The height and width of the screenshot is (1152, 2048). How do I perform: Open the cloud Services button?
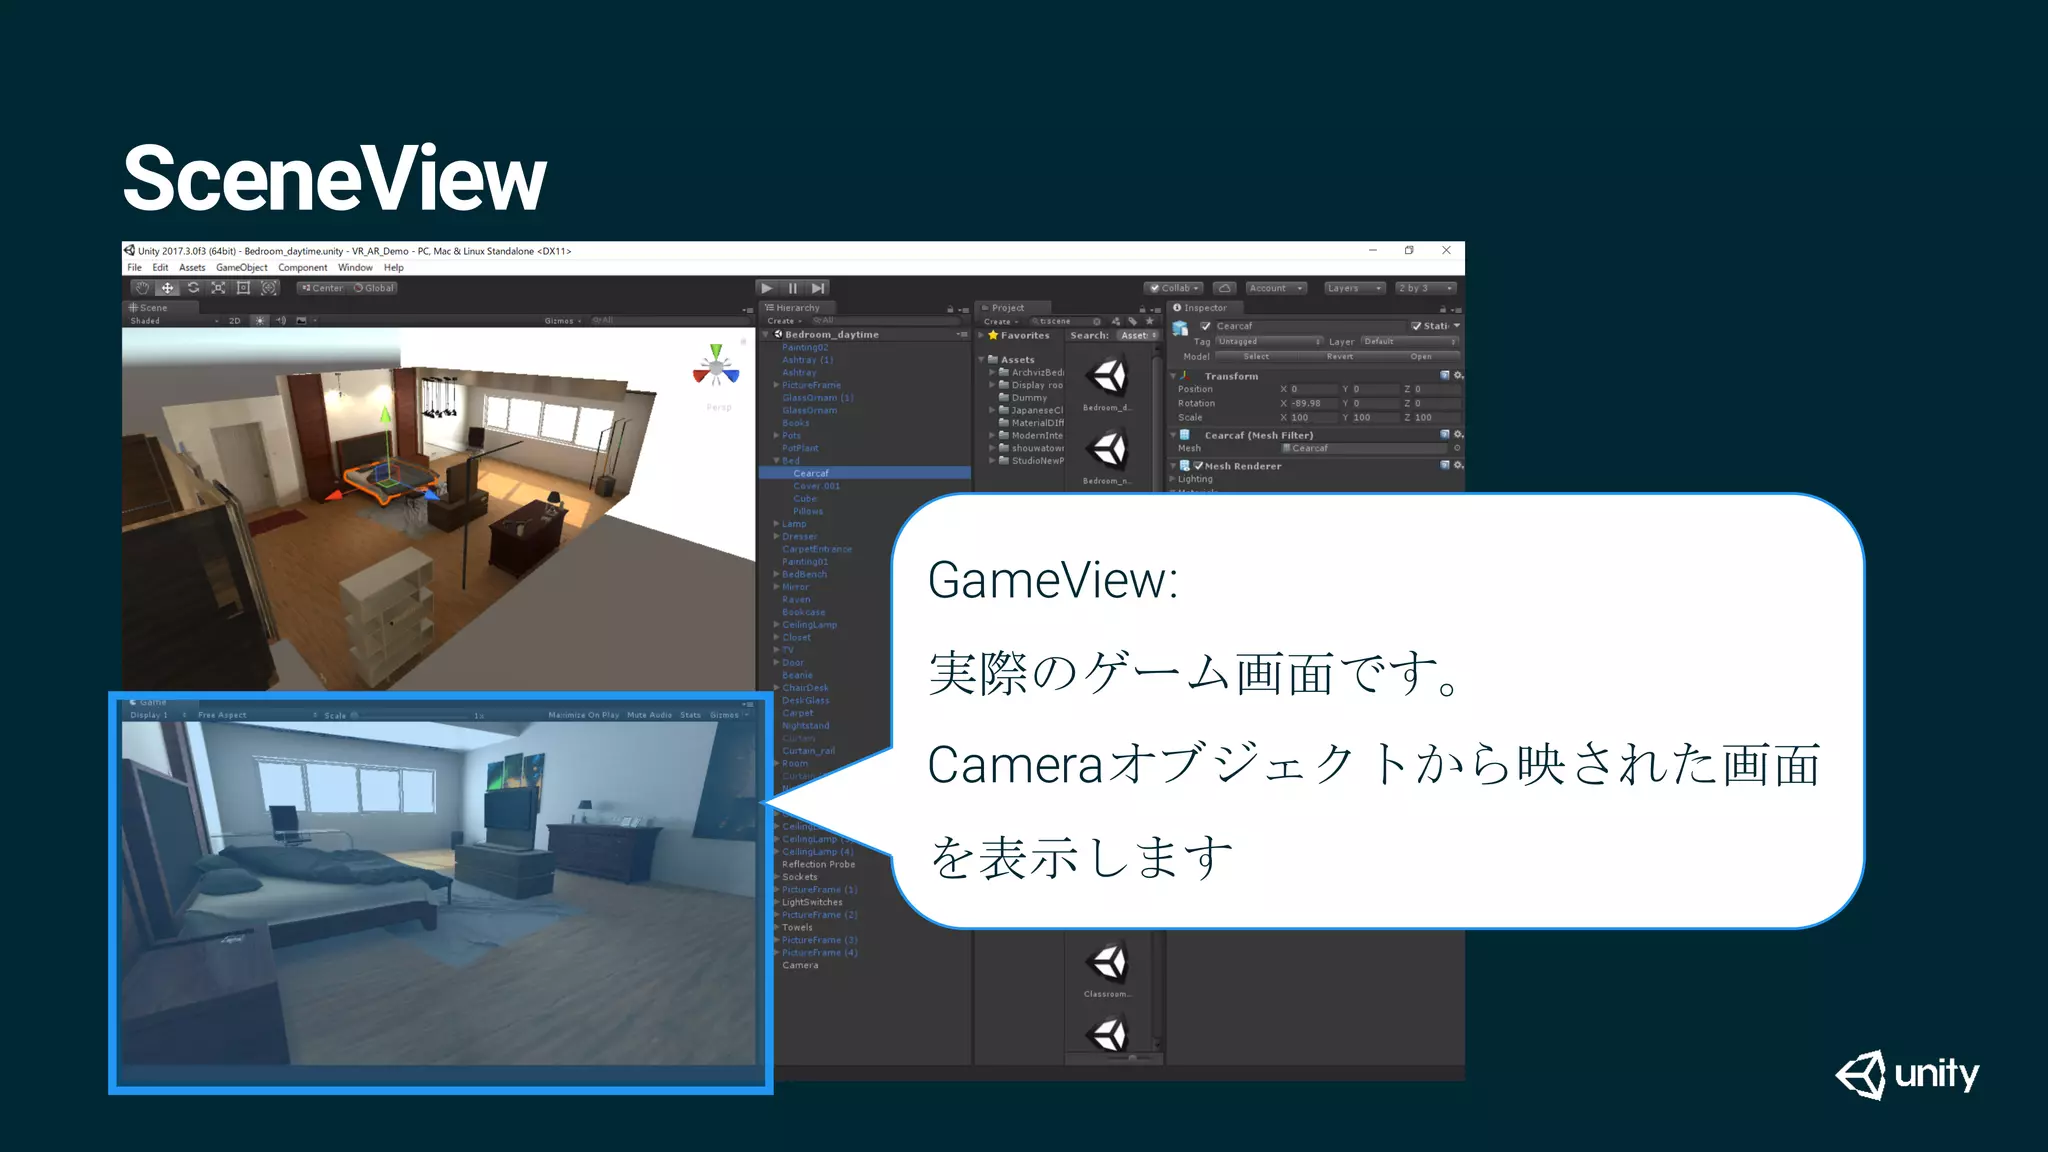[1225, 288]
